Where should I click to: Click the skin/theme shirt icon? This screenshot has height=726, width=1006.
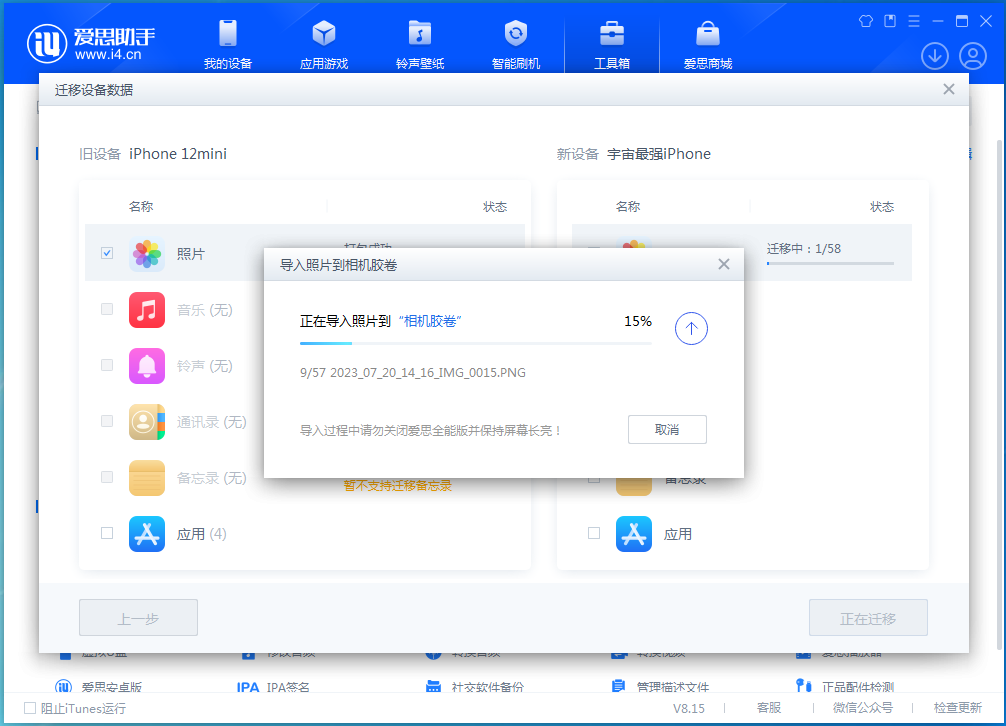point(866,21)
